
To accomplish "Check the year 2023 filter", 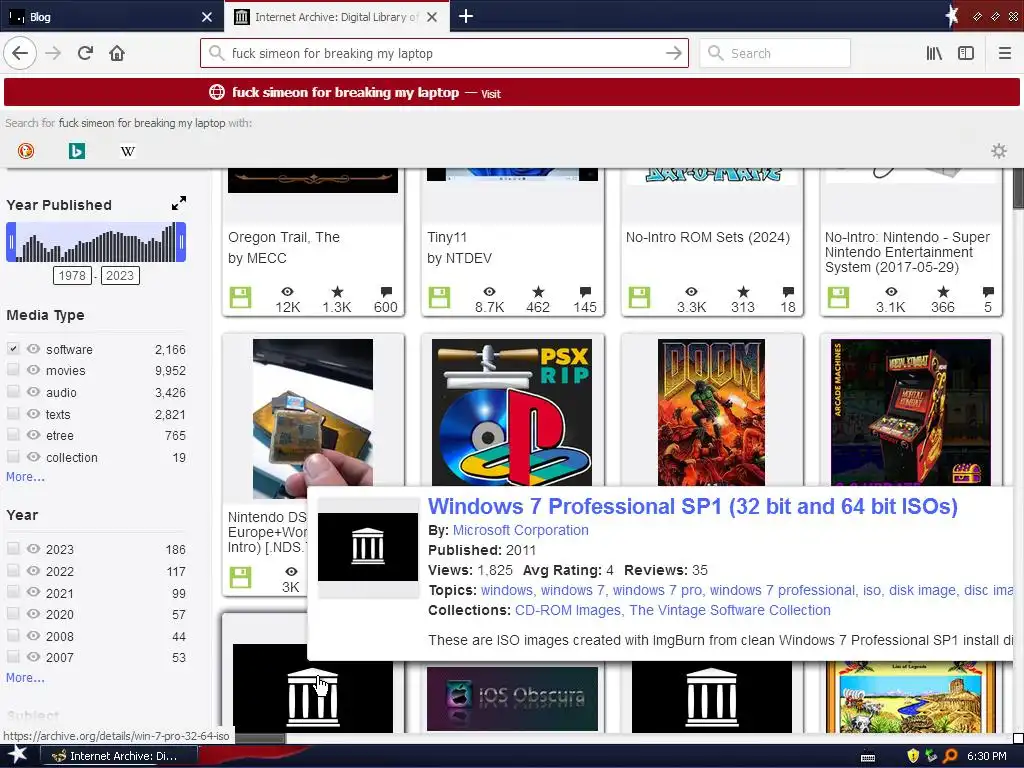I will click(x=12, y=549).
